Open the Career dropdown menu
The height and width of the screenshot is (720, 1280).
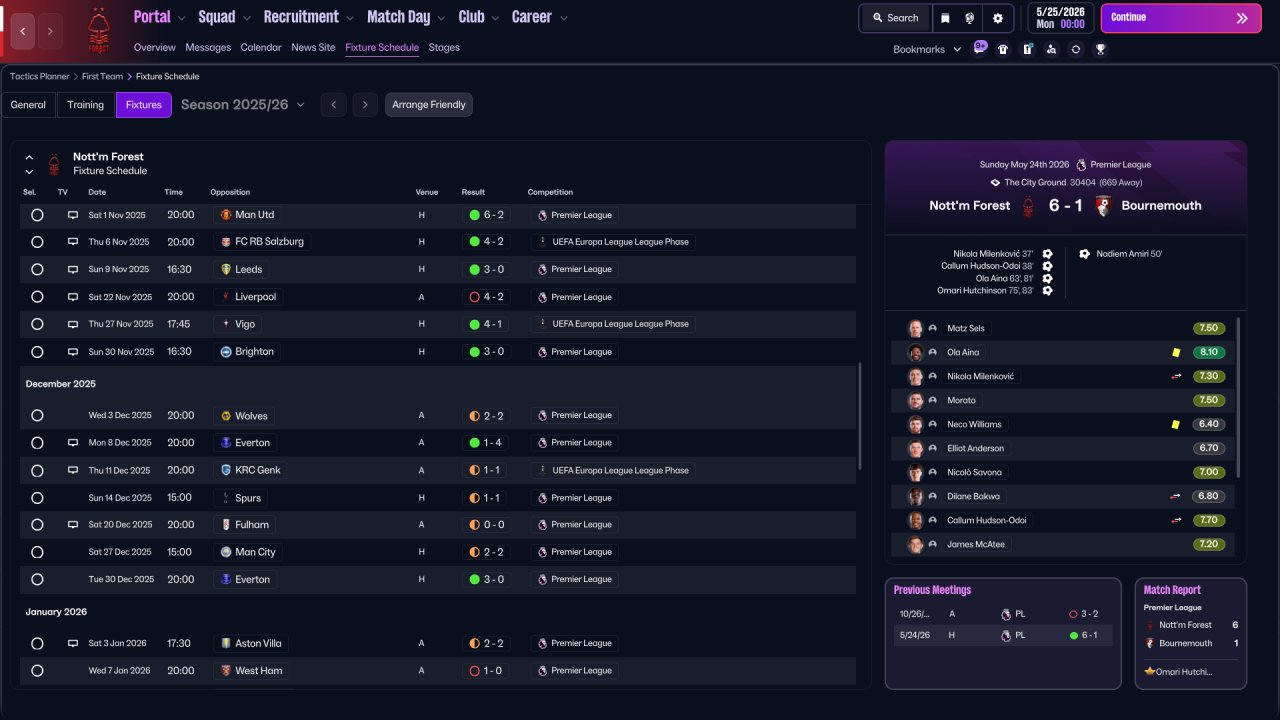pos(540,17)
